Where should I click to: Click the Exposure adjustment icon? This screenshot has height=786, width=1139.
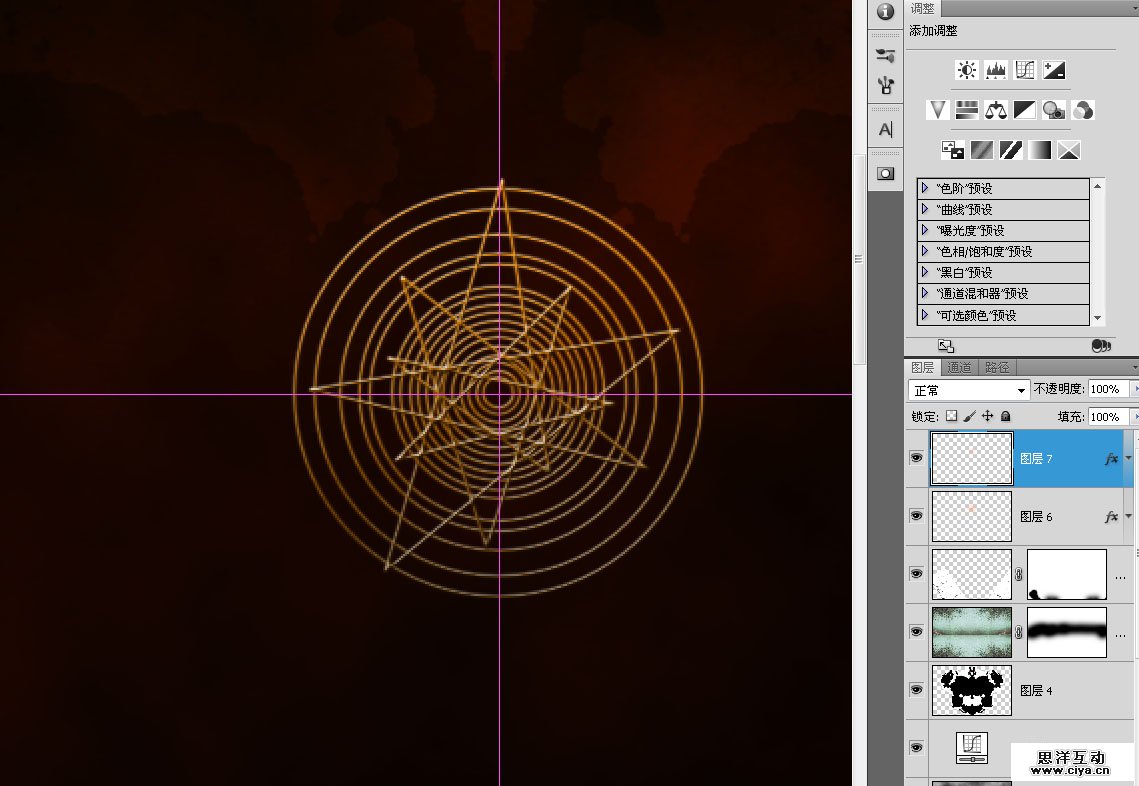[1054, 70]
